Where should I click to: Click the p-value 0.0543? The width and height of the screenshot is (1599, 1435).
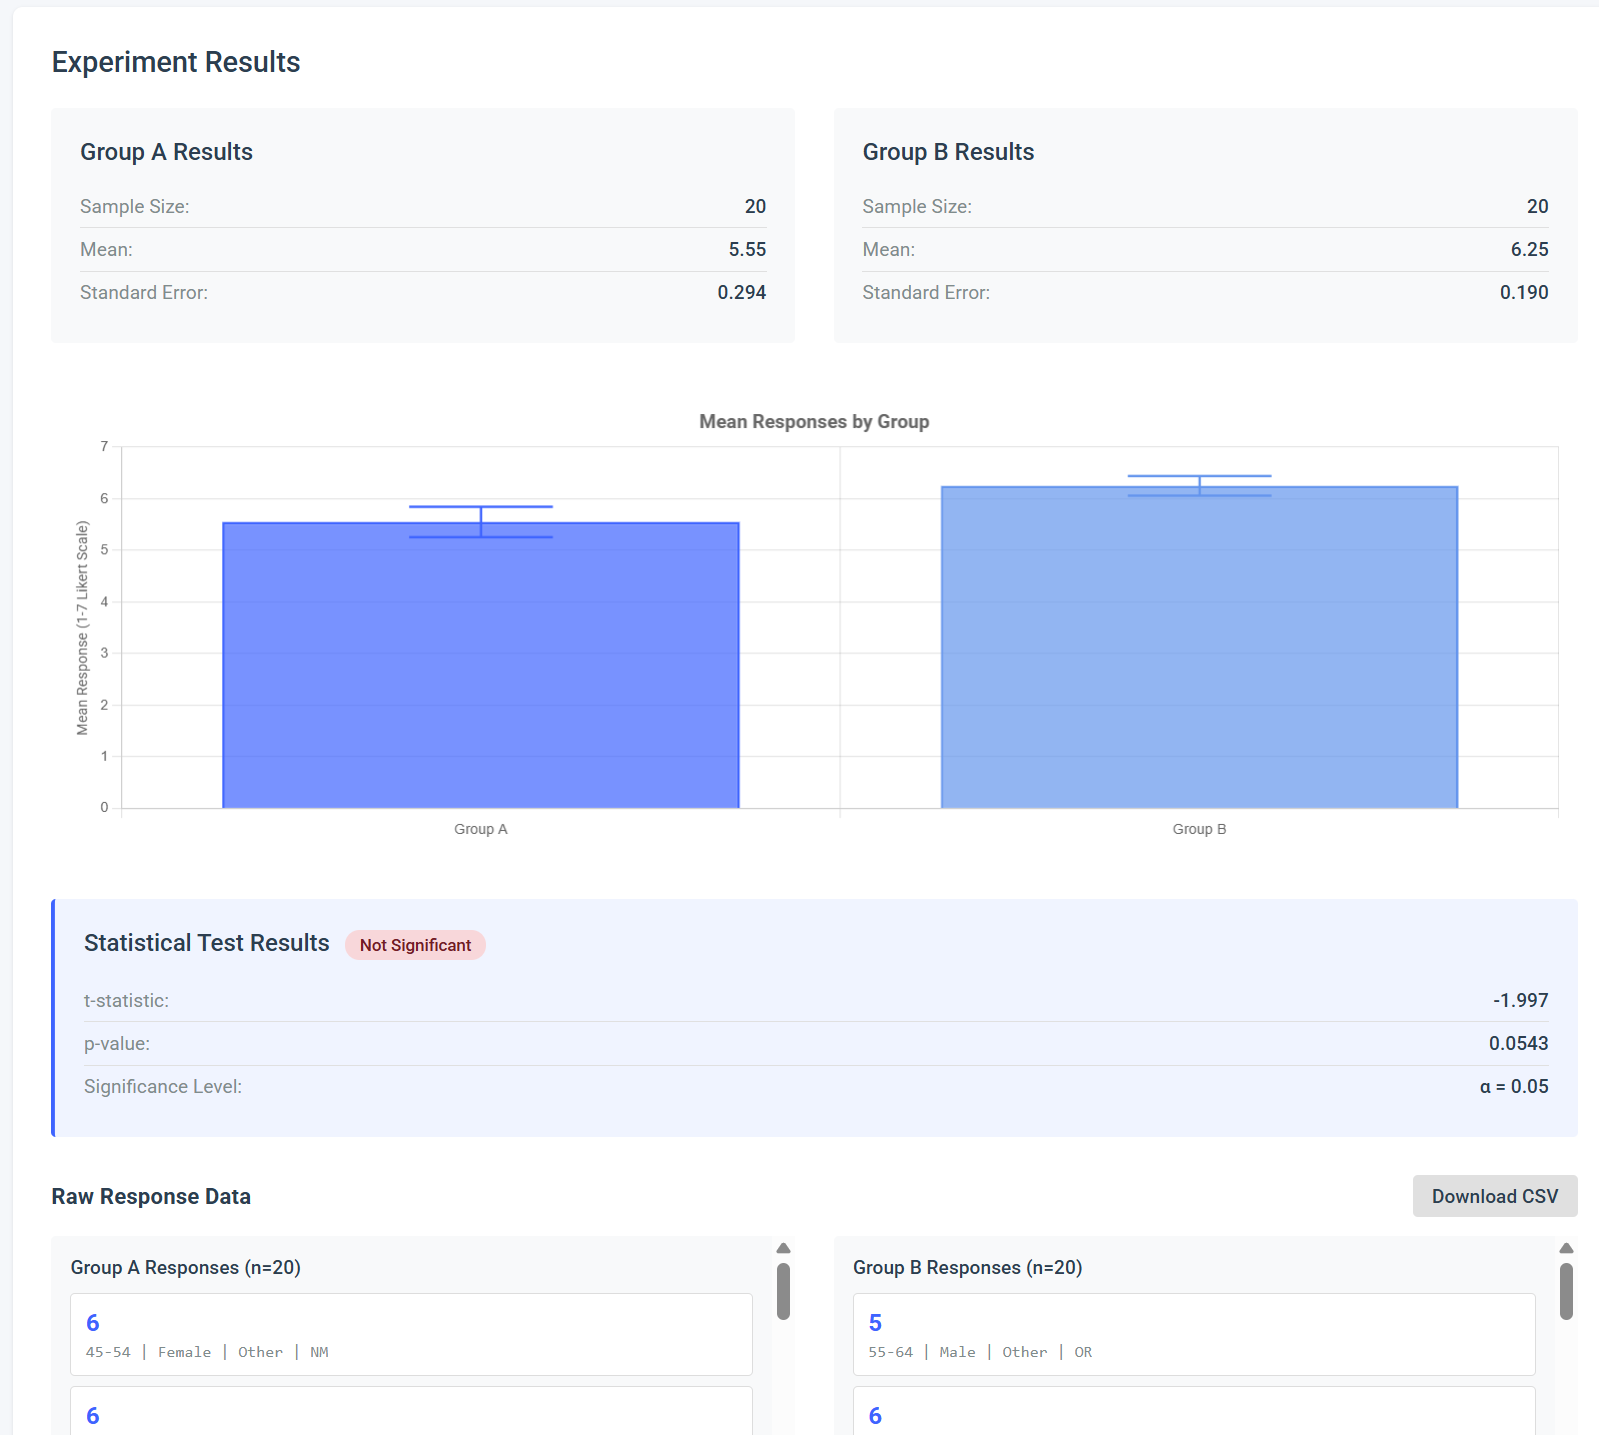click(x=1518, y=1043)
